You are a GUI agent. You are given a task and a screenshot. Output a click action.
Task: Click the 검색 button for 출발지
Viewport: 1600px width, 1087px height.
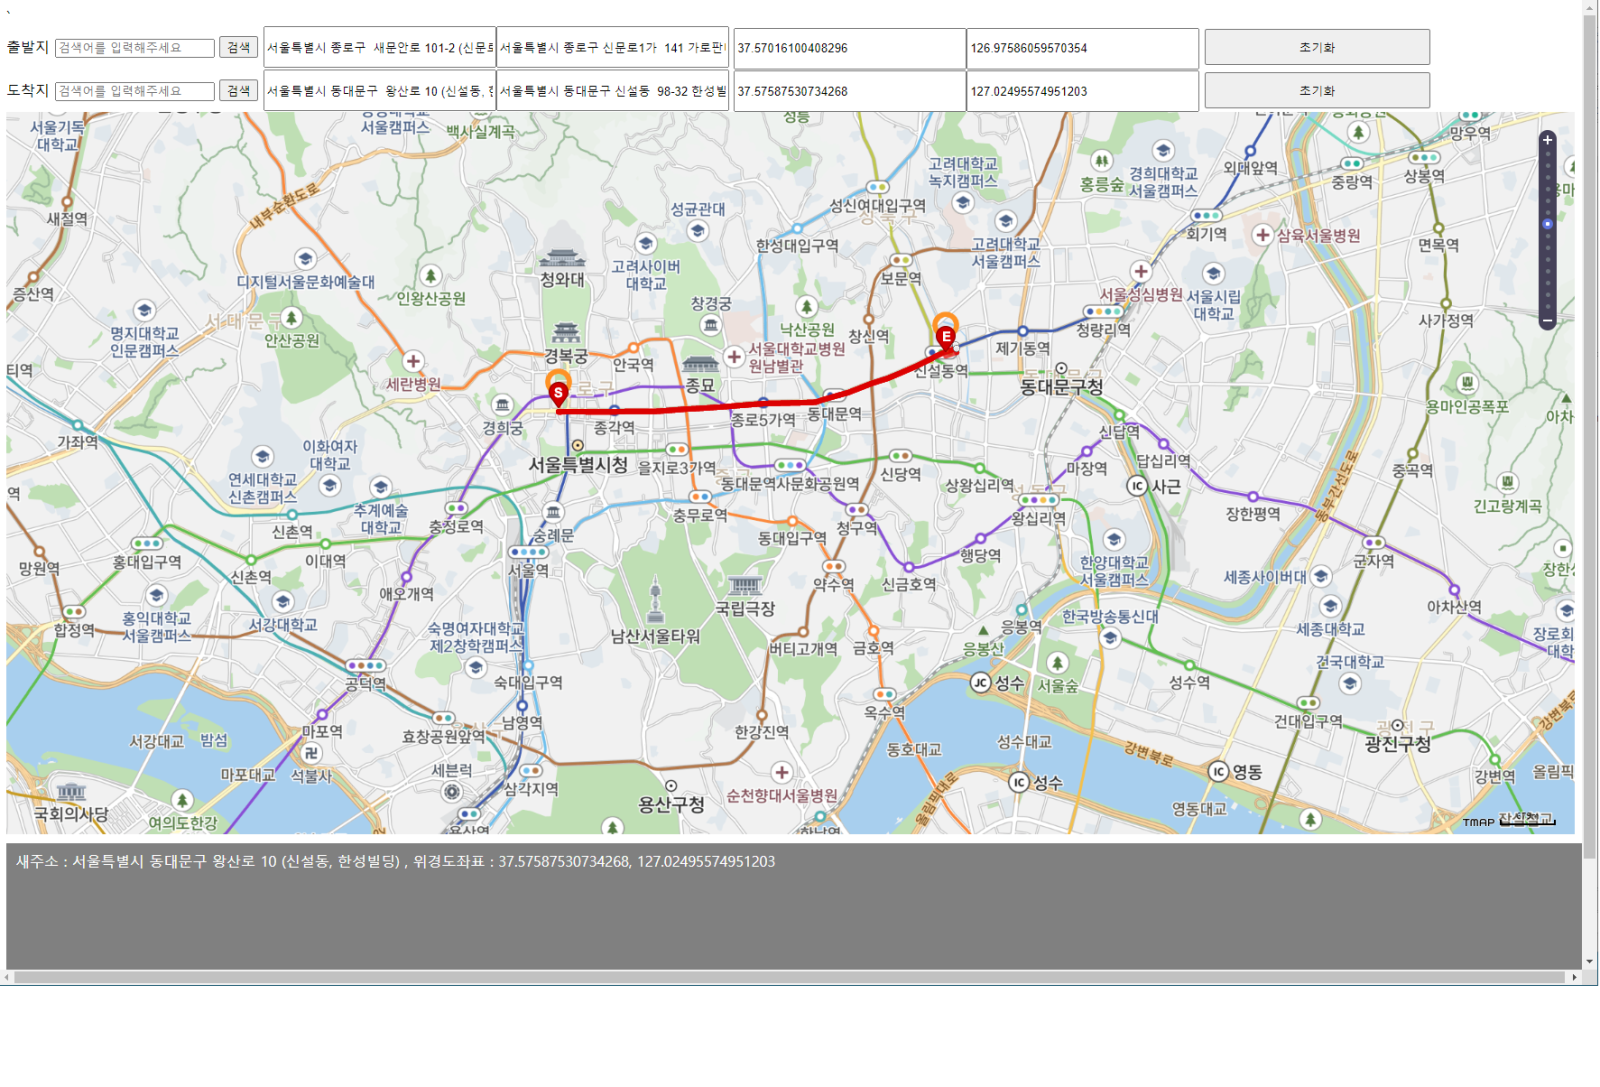point(238,48)
